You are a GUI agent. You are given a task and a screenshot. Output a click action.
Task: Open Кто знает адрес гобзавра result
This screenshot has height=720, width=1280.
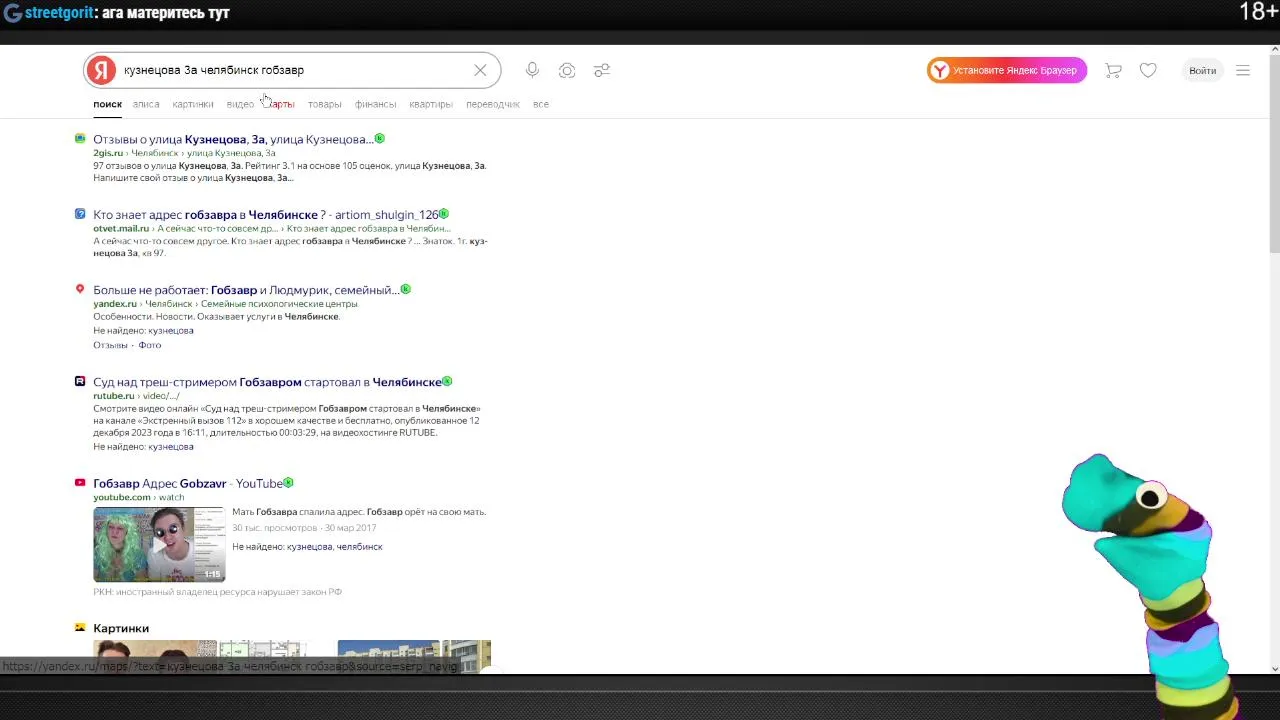[265, 214]
